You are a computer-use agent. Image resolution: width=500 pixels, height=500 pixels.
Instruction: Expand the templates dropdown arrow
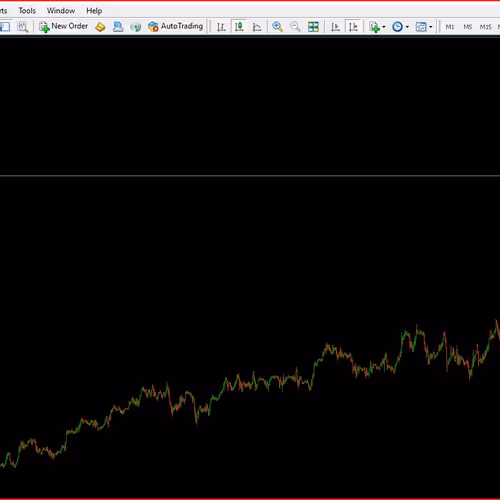[x=431, y=27]
